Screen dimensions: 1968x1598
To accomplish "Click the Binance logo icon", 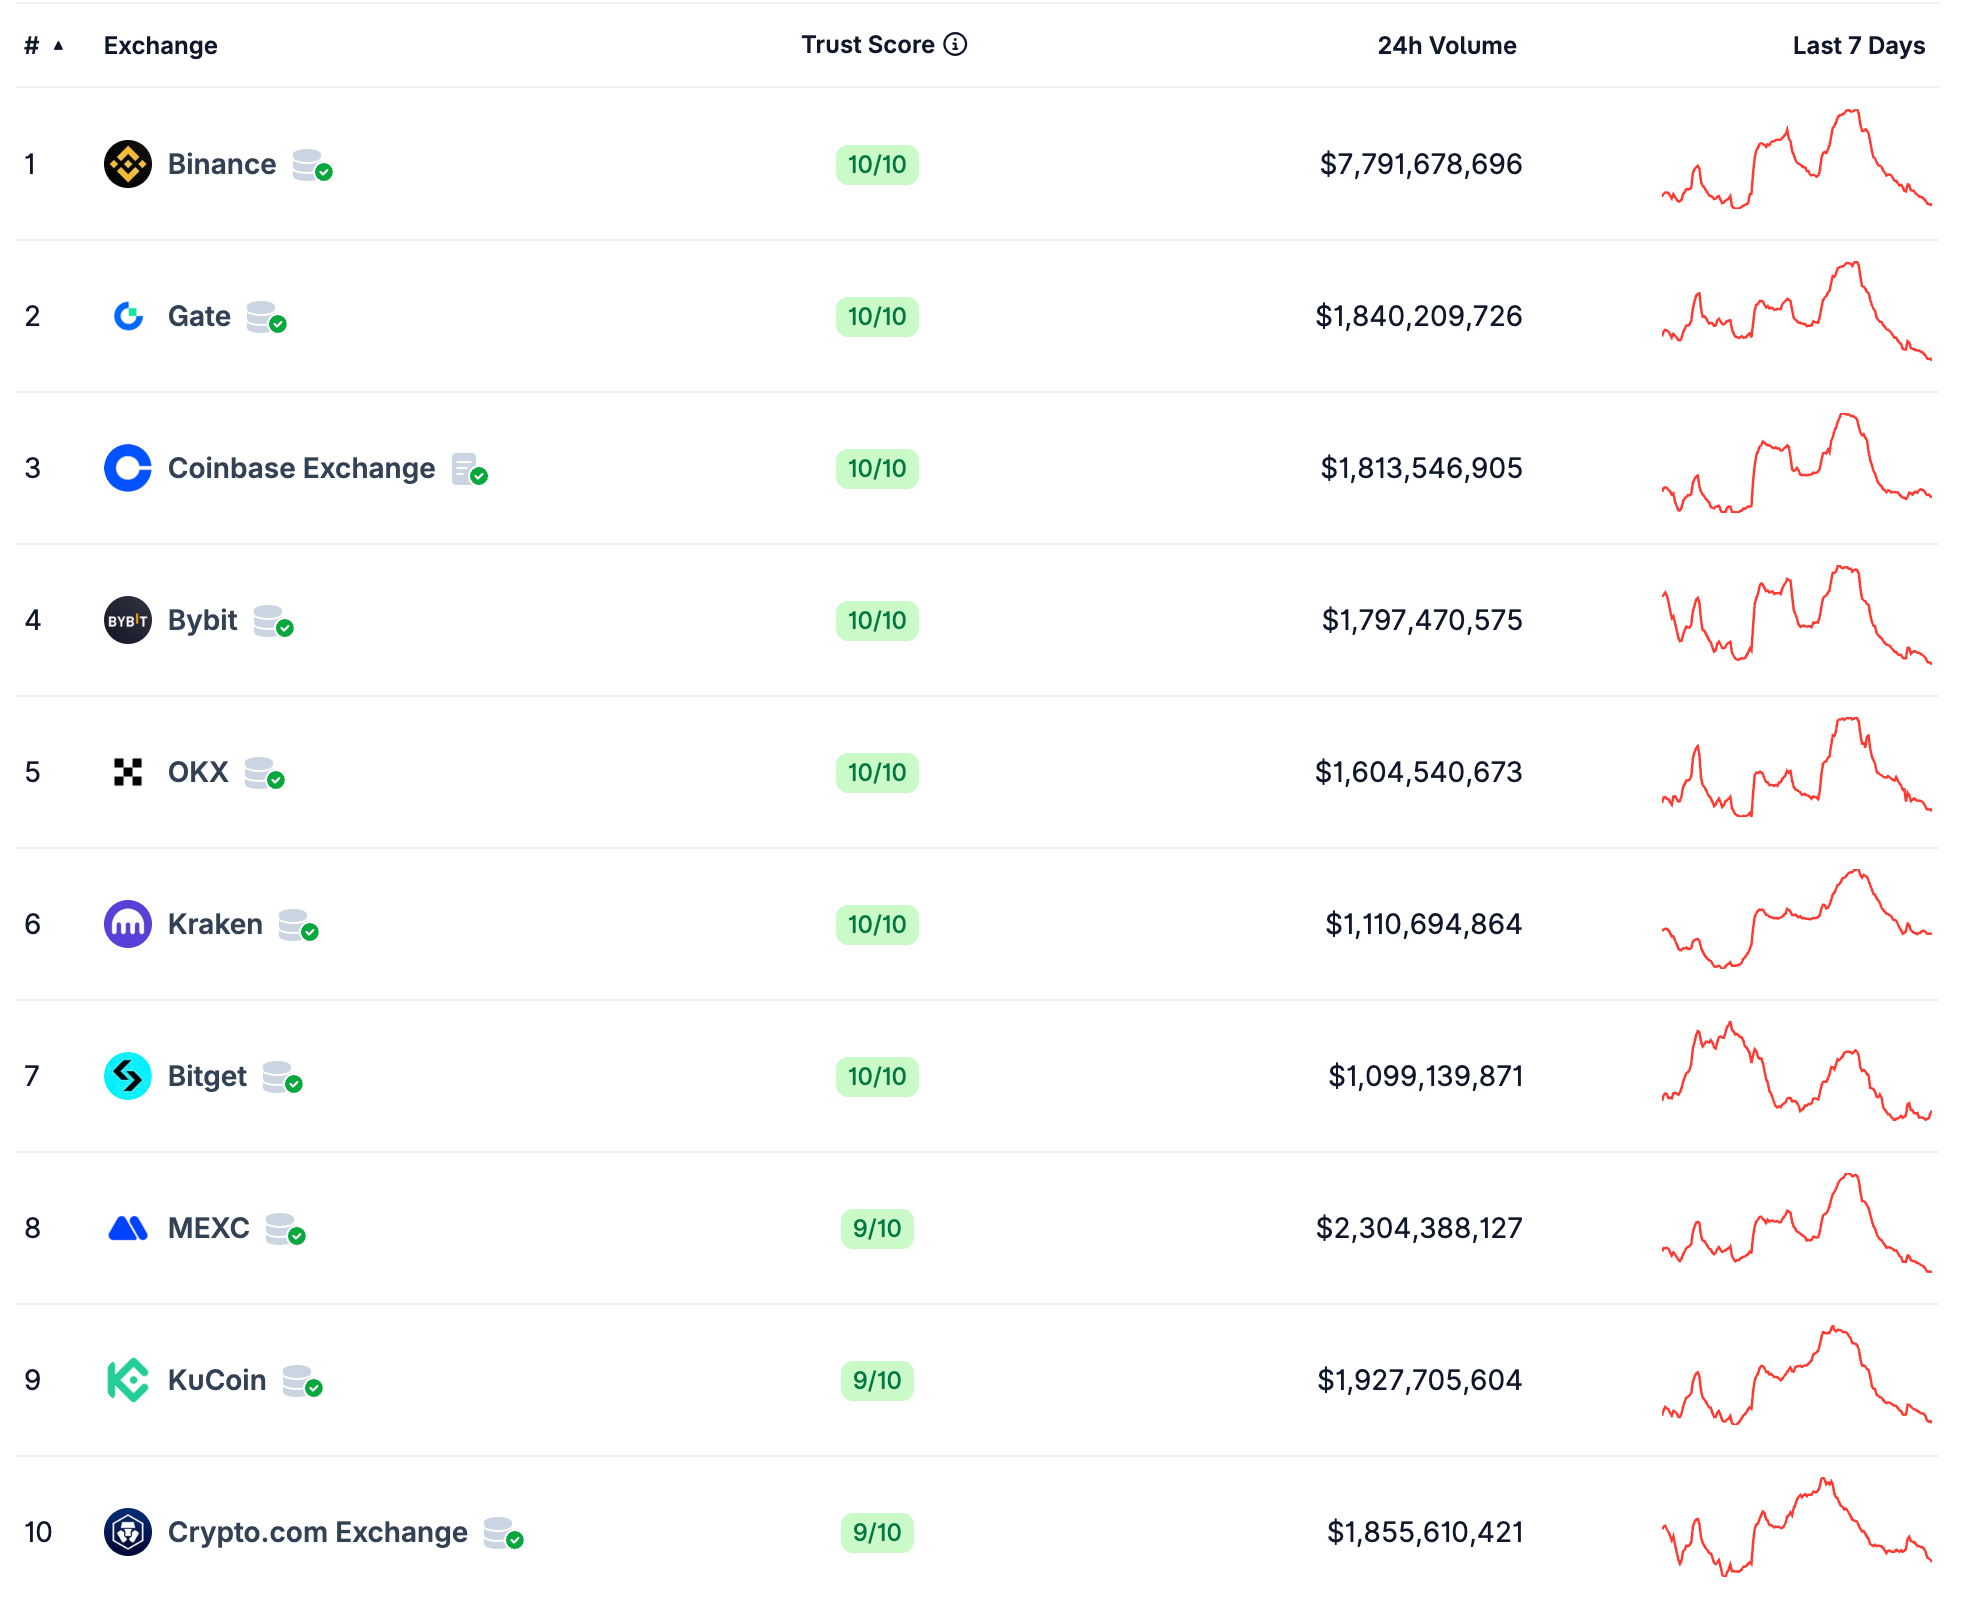I will [128, 164].
